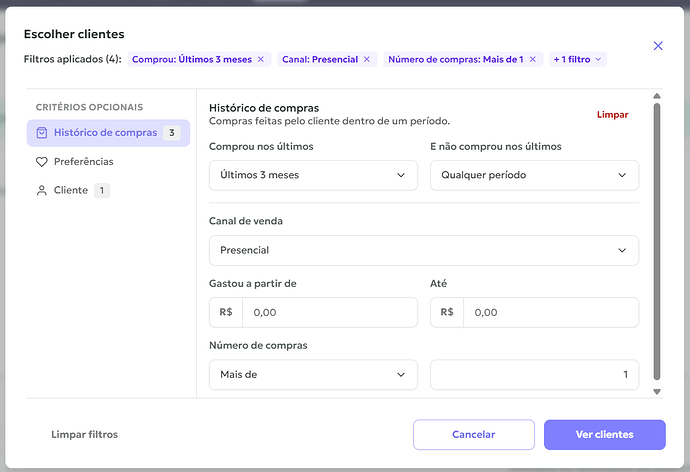Click the 'CRITÉRIOS OPCIONAIS' heading
690x472 pixels.
89,107
